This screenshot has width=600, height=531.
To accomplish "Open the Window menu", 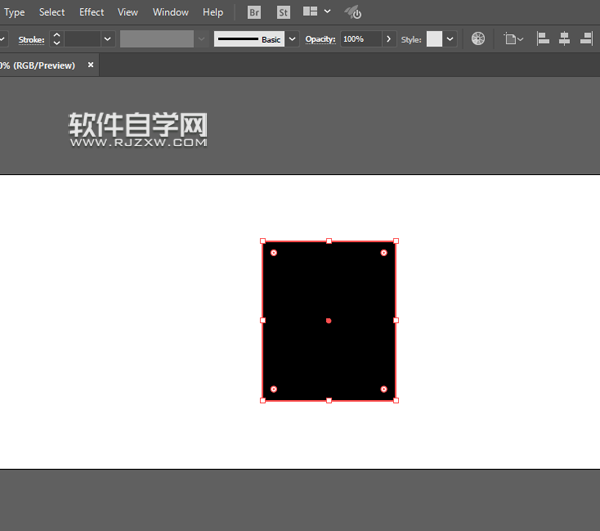I will 171,12.
